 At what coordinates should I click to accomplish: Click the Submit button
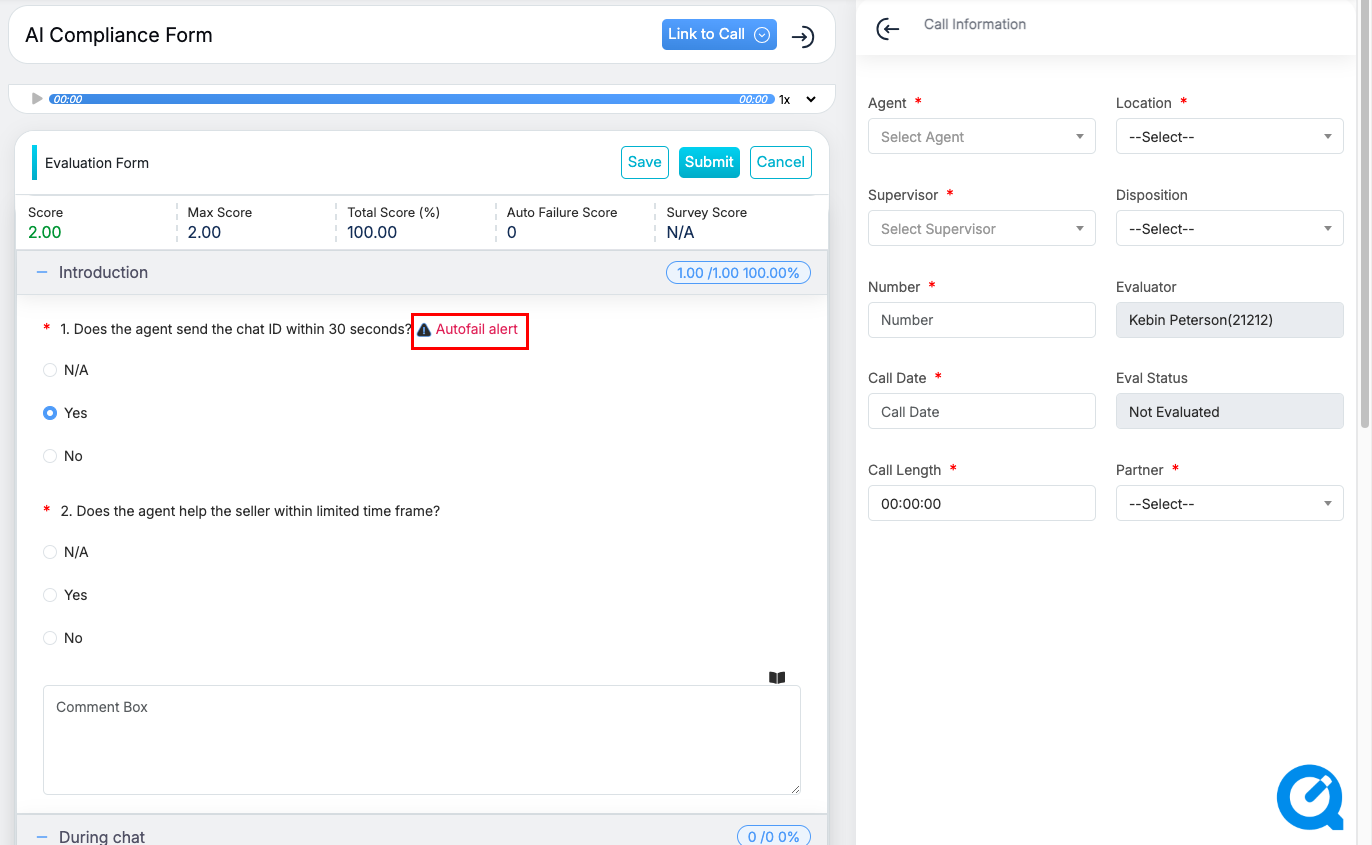click(709, 162)
